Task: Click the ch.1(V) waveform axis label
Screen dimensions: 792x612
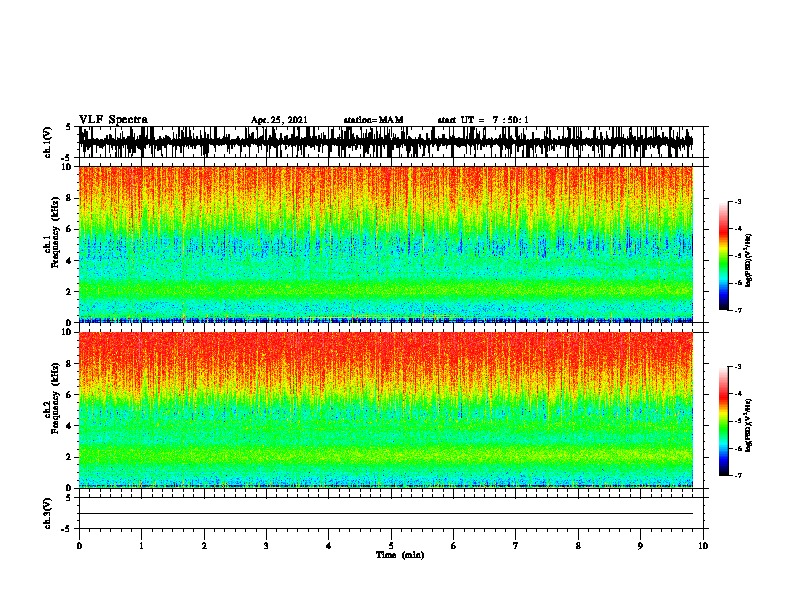Action: tap(48, 142)
